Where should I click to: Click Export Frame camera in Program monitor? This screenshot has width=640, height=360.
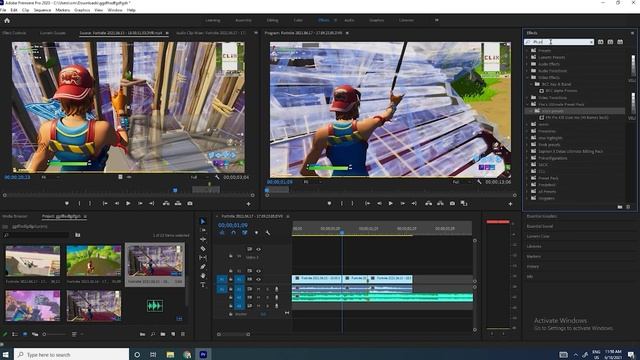(452, 203)
